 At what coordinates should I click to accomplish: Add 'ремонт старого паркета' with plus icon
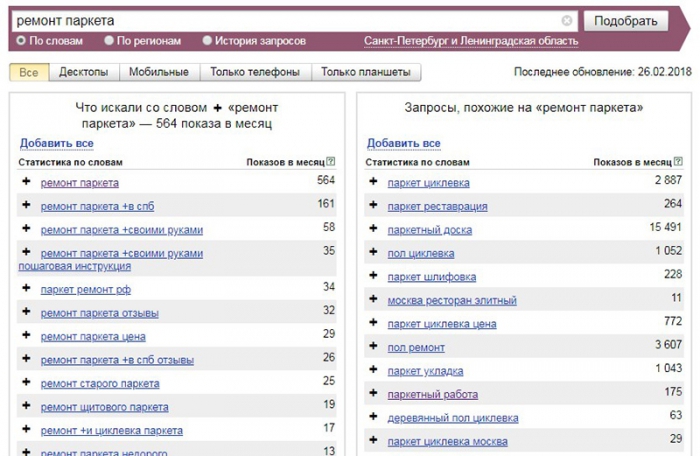click(26, 382)
